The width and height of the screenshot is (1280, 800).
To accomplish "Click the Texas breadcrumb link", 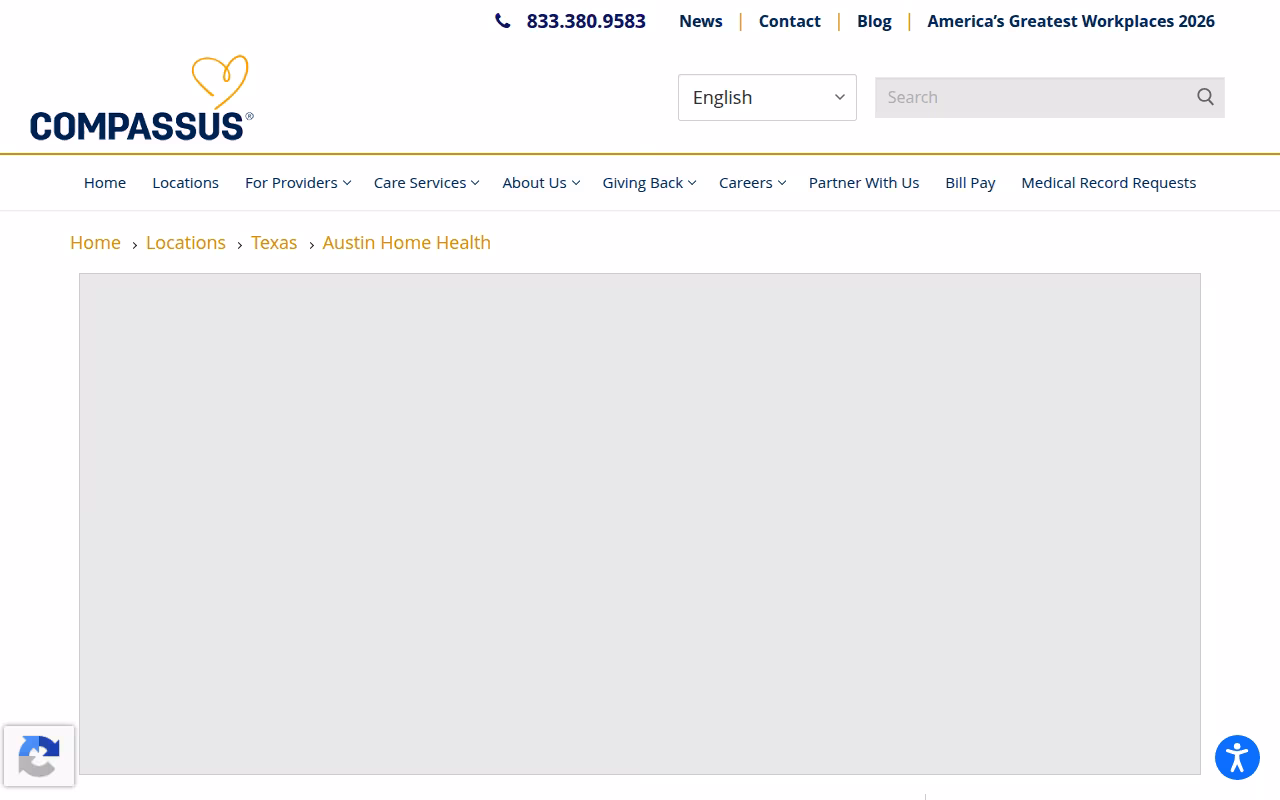I will pyautogui.click(x=274, y=242).
